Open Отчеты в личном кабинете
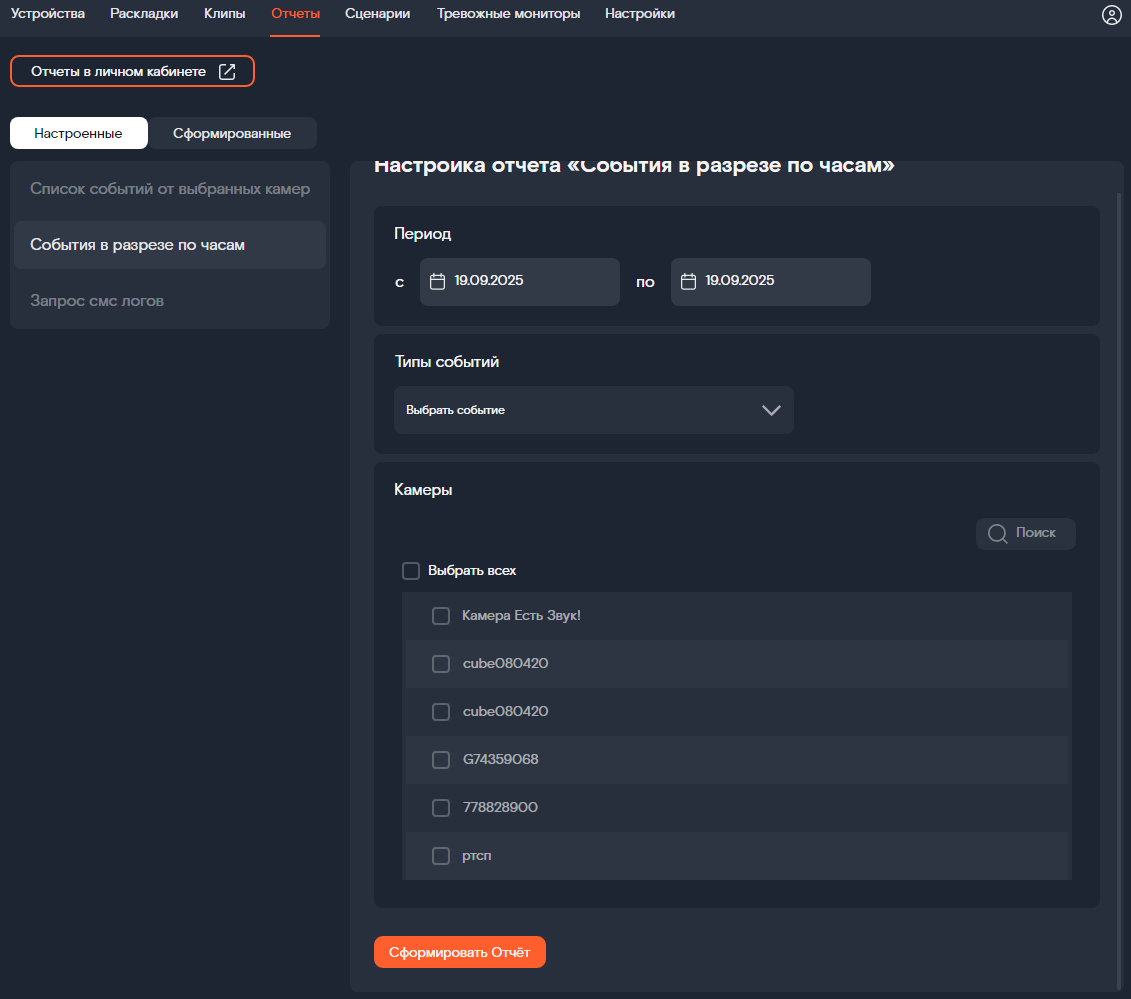Viewport: 1131px width, 999px height. (132, 71)
